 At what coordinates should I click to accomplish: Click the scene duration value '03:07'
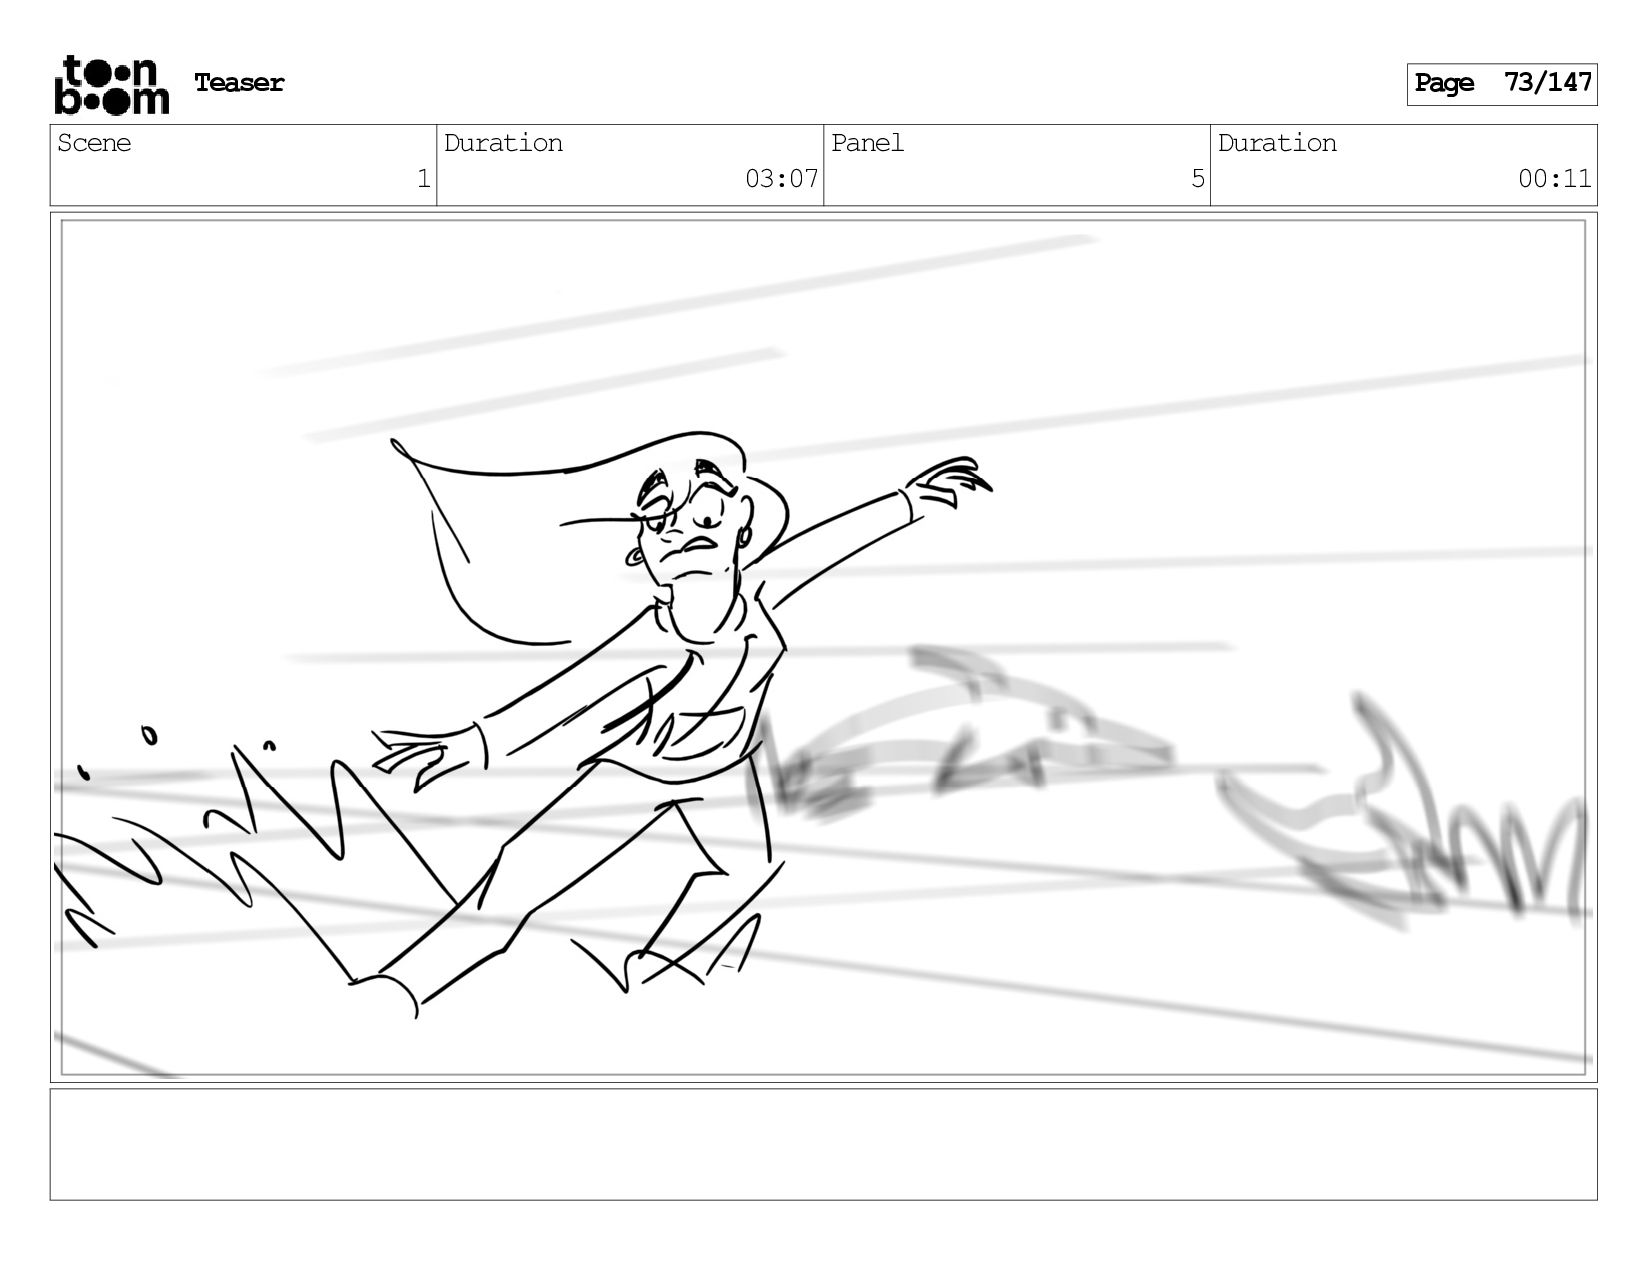(x=782, y=179)
